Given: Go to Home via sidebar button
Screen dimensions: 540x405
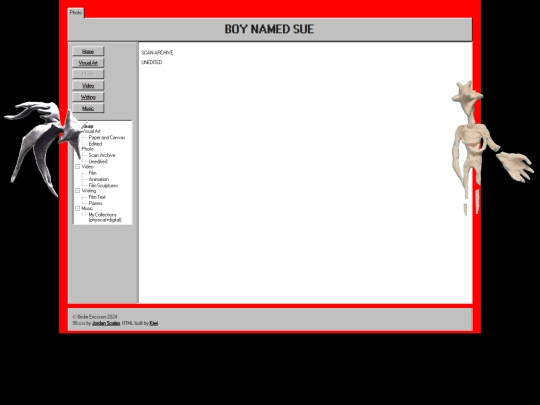Looking at the screenshot, I should [88, 51].
